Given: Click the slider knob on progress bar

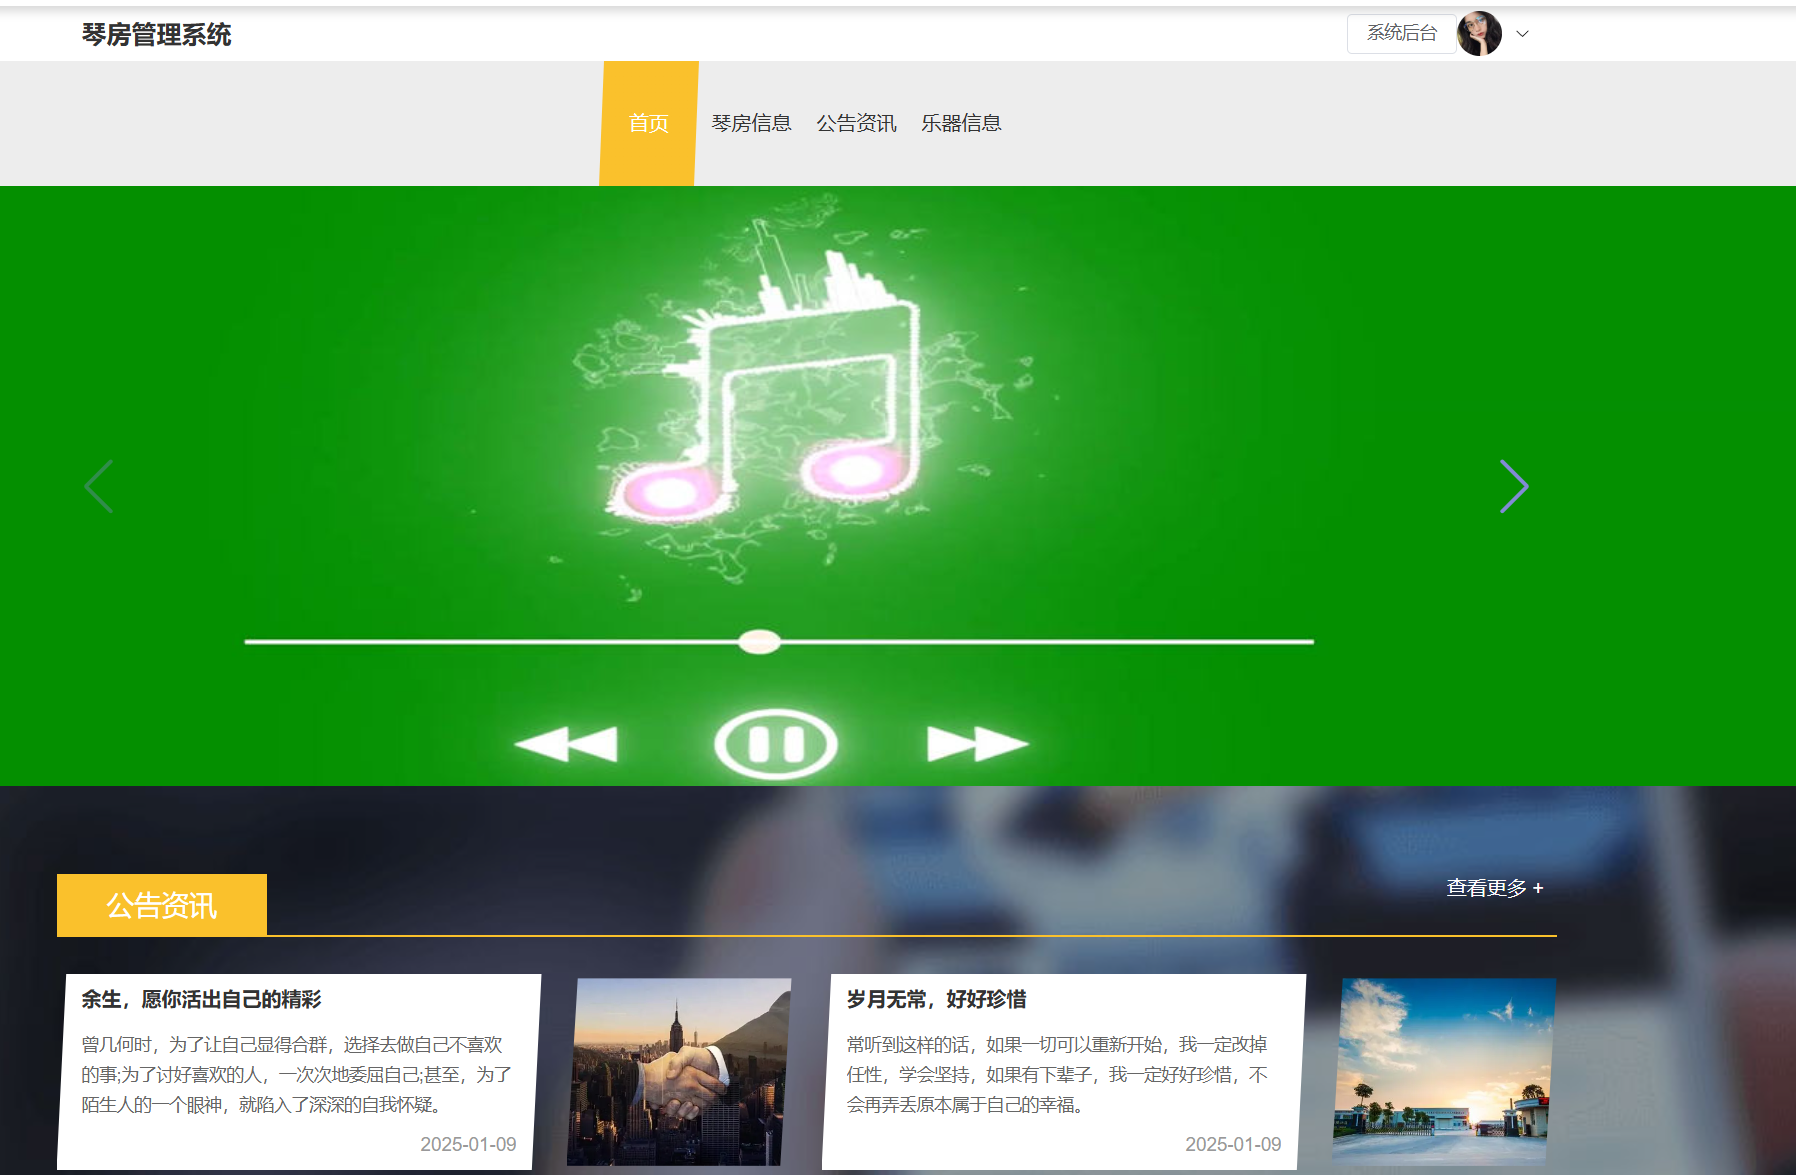Looking at the screenshot, I should 759,642.
